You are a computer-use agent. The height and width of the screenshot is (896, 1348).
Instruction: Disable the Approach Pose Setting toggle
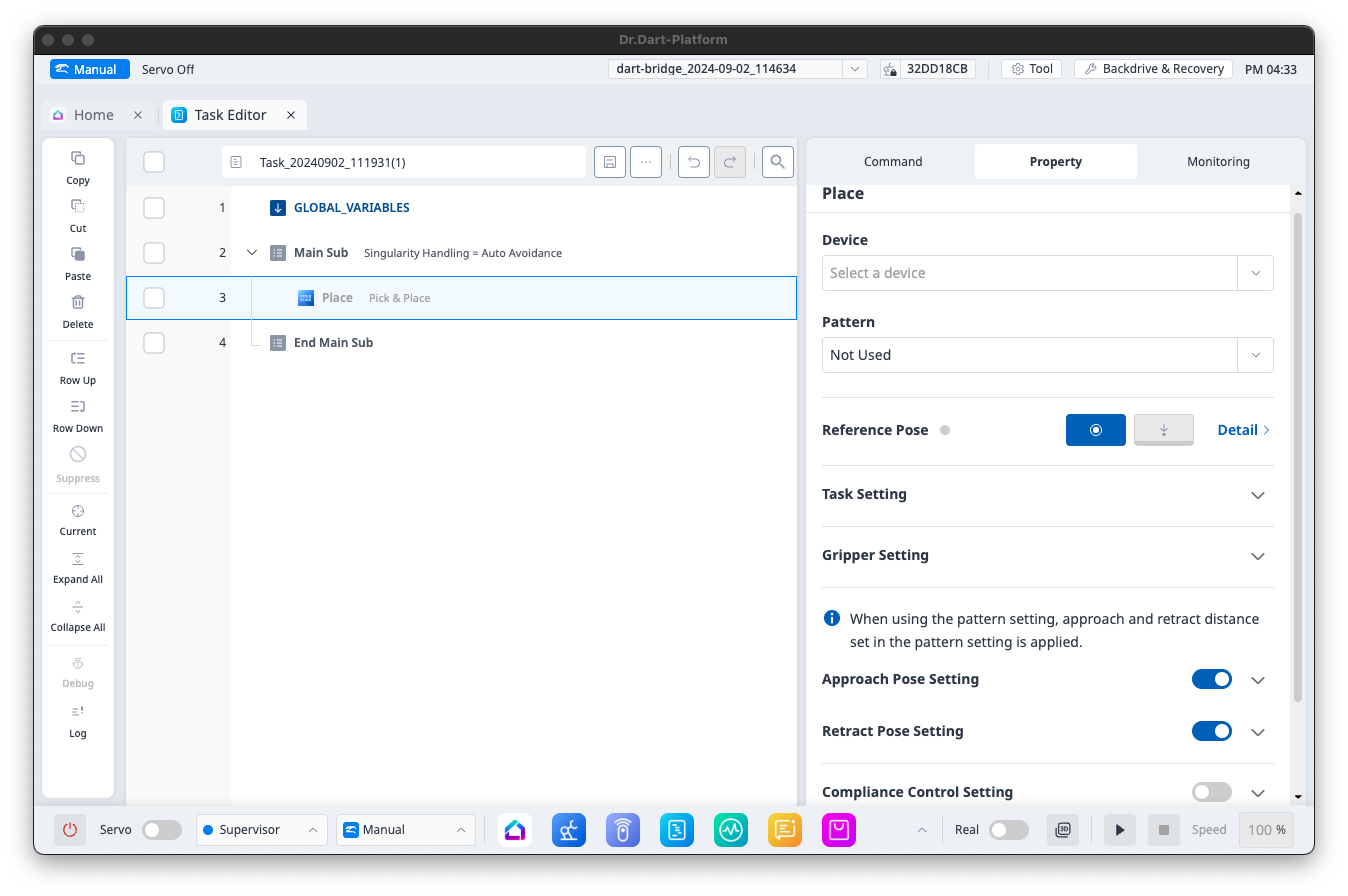[1211, 679]
